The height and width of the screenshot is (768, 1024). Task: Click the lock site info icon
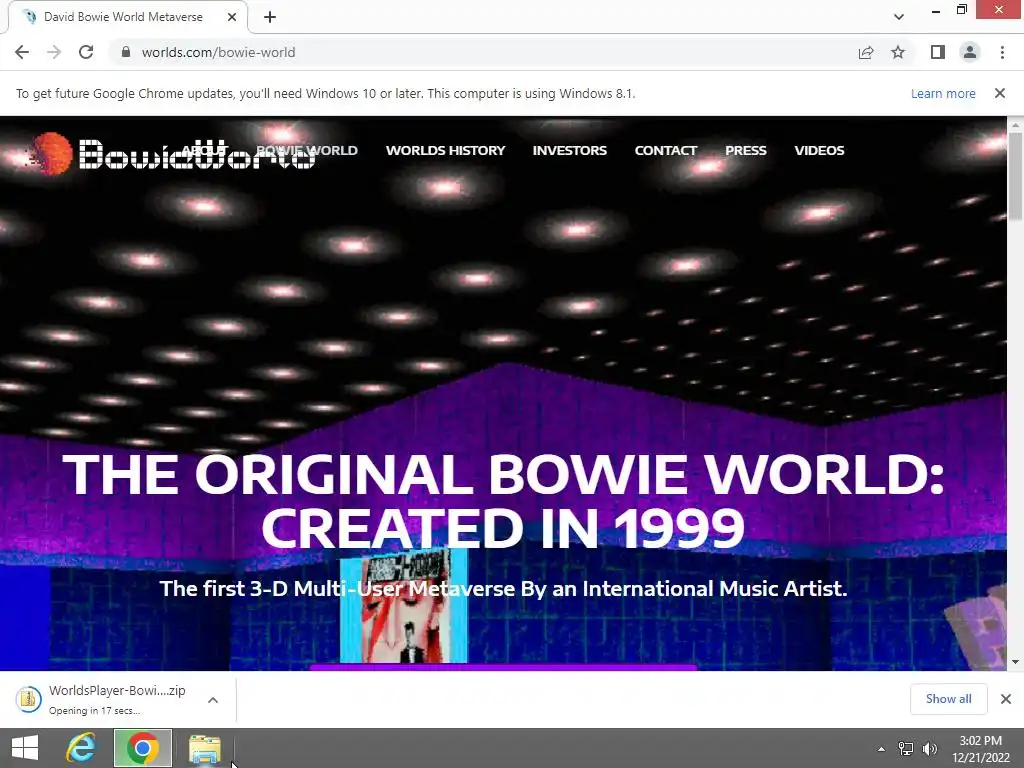point(125,52)
